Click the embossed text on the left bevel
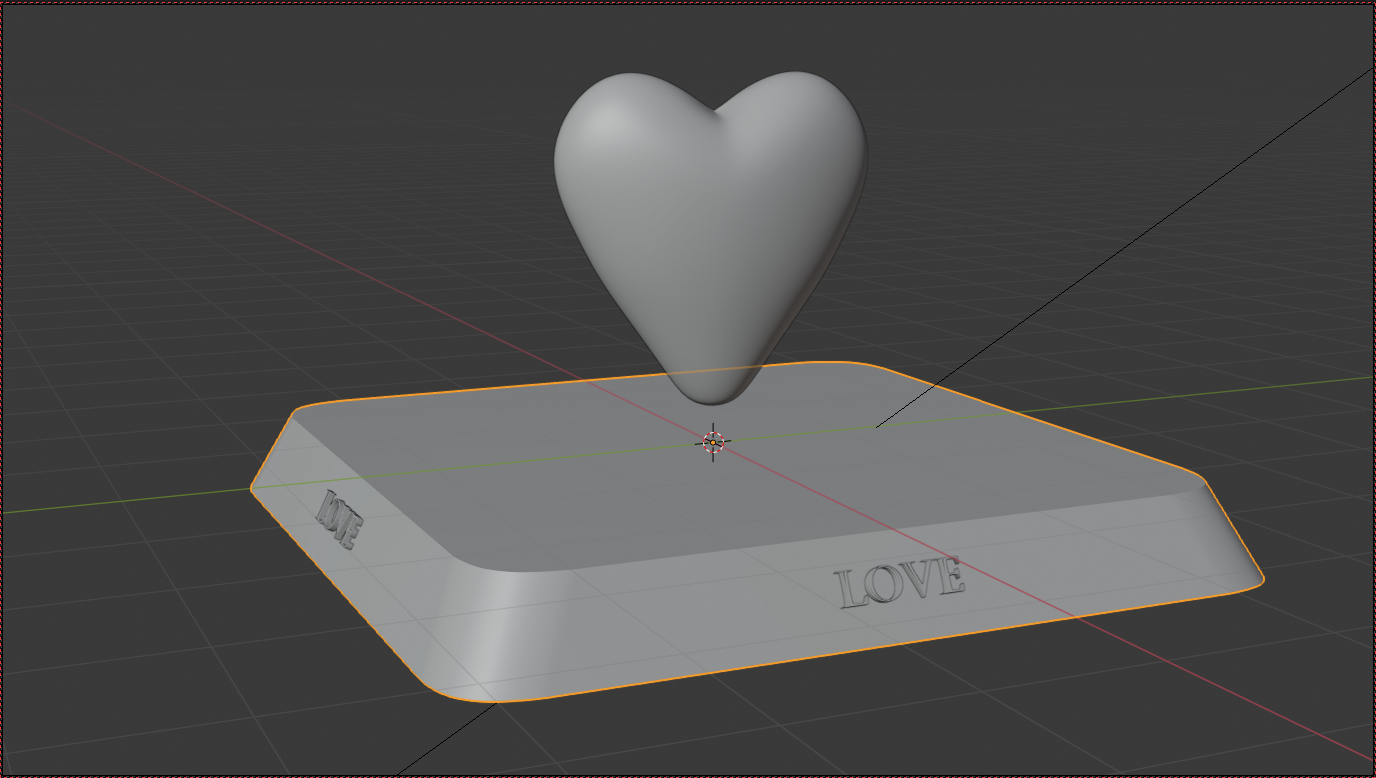The height and width of the screenshot is (778, 1376). click(x=339, y=519)
